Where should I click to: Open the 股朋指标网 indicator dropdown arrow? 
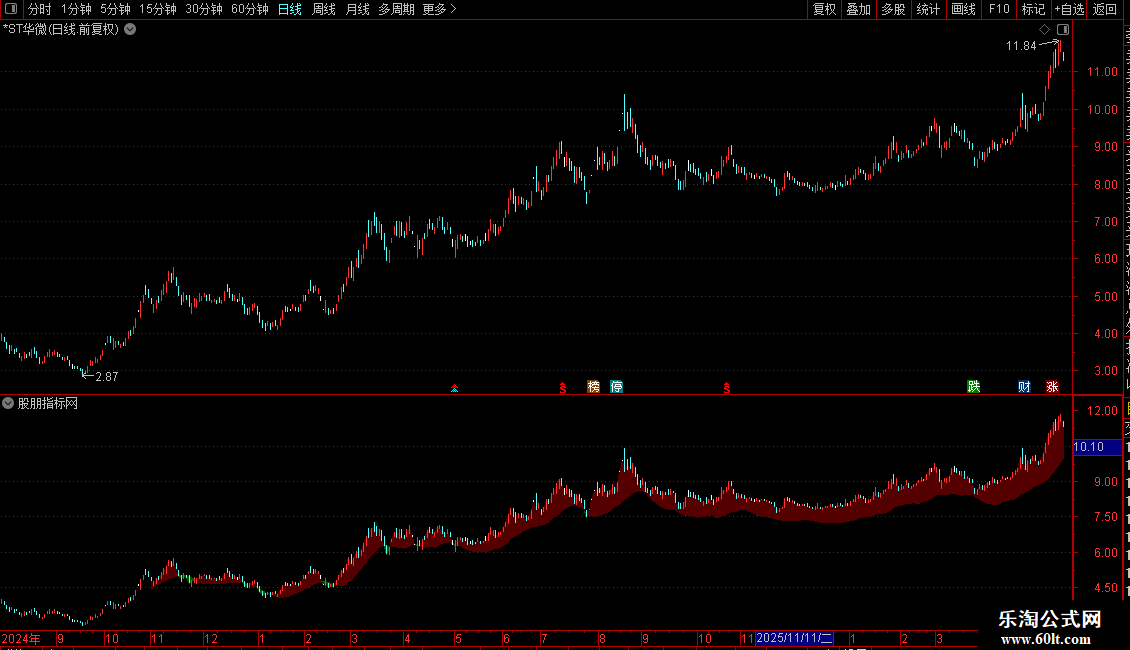(8, 404)
